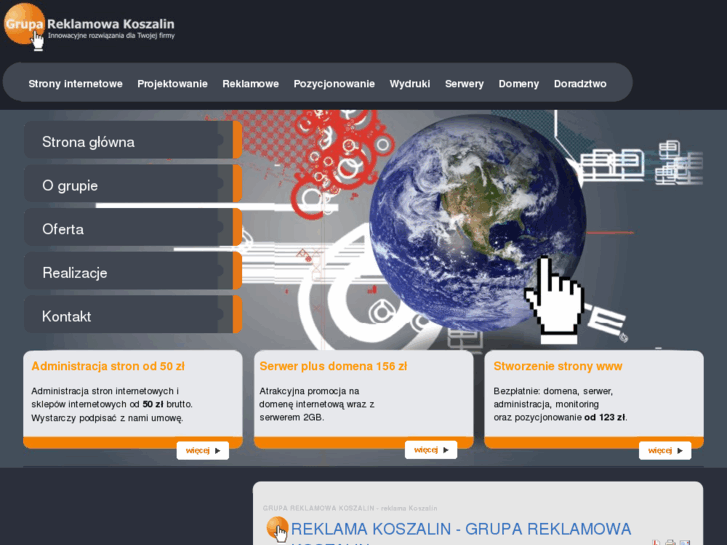
Task: Click the Grupa Reklamowa Koszalin logo
Action: (89, 26)
